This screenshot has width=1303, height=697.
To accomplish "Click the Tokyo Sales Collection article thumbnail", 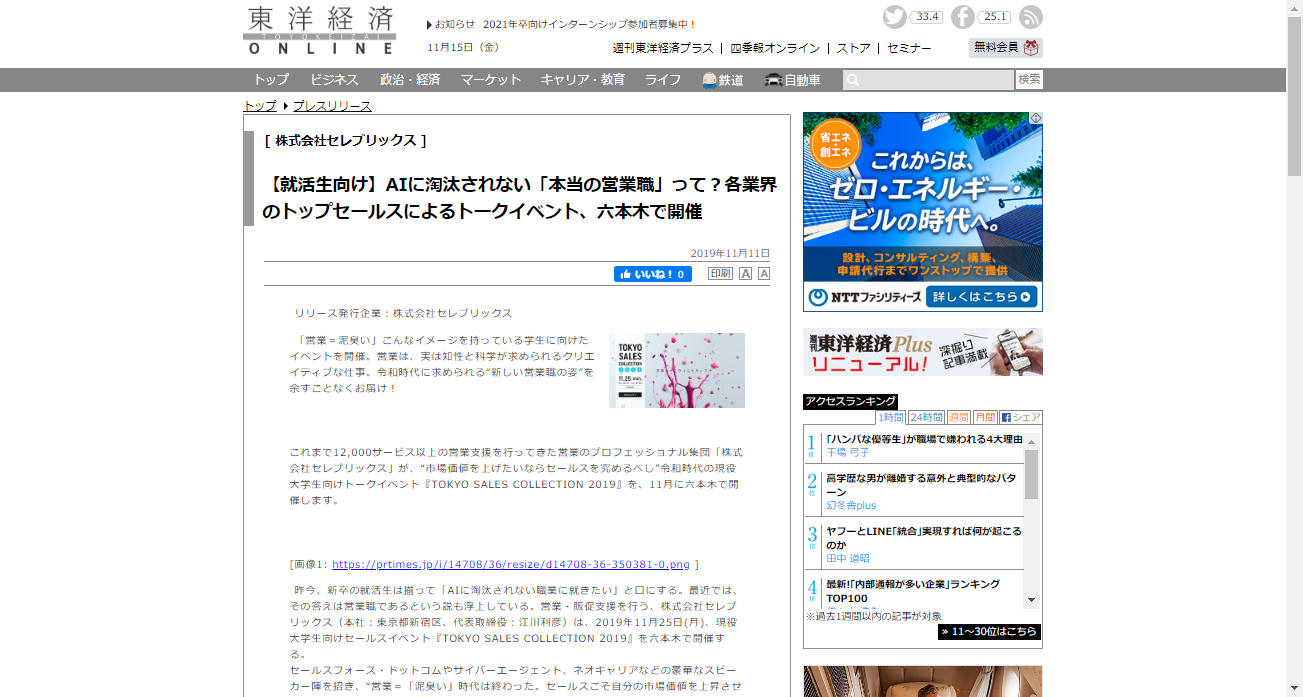I will click(x=677, y=370).
